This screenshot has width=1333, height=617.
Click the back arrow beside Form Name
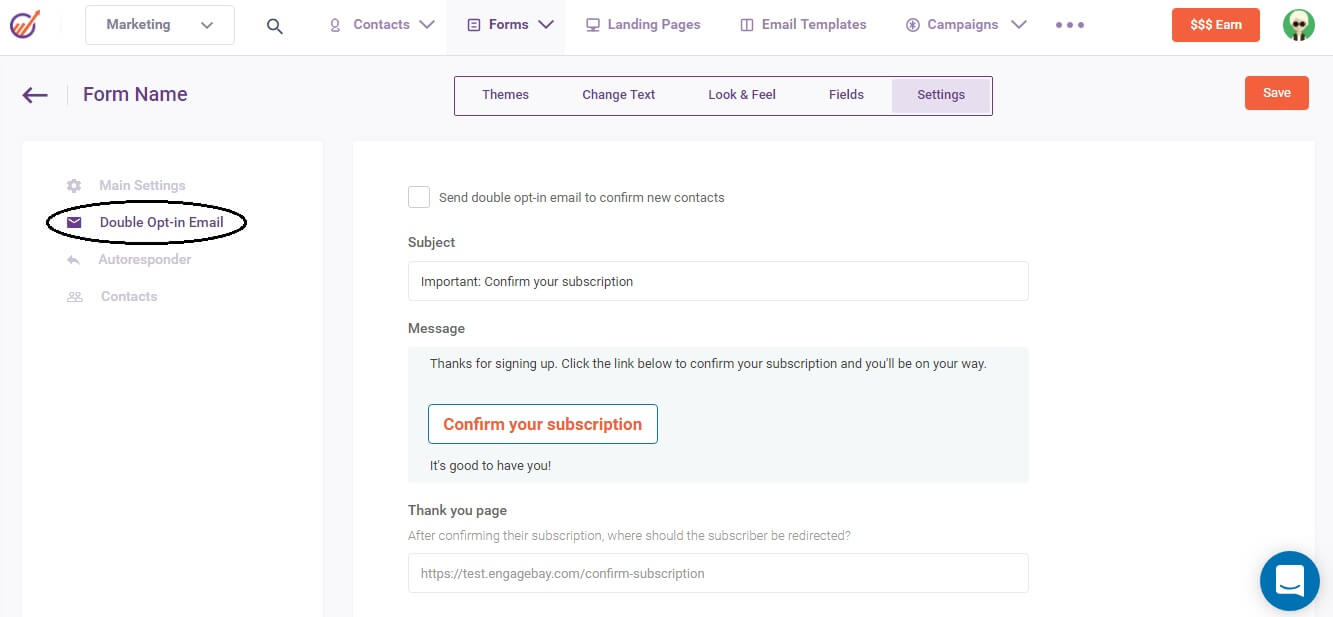35,95
